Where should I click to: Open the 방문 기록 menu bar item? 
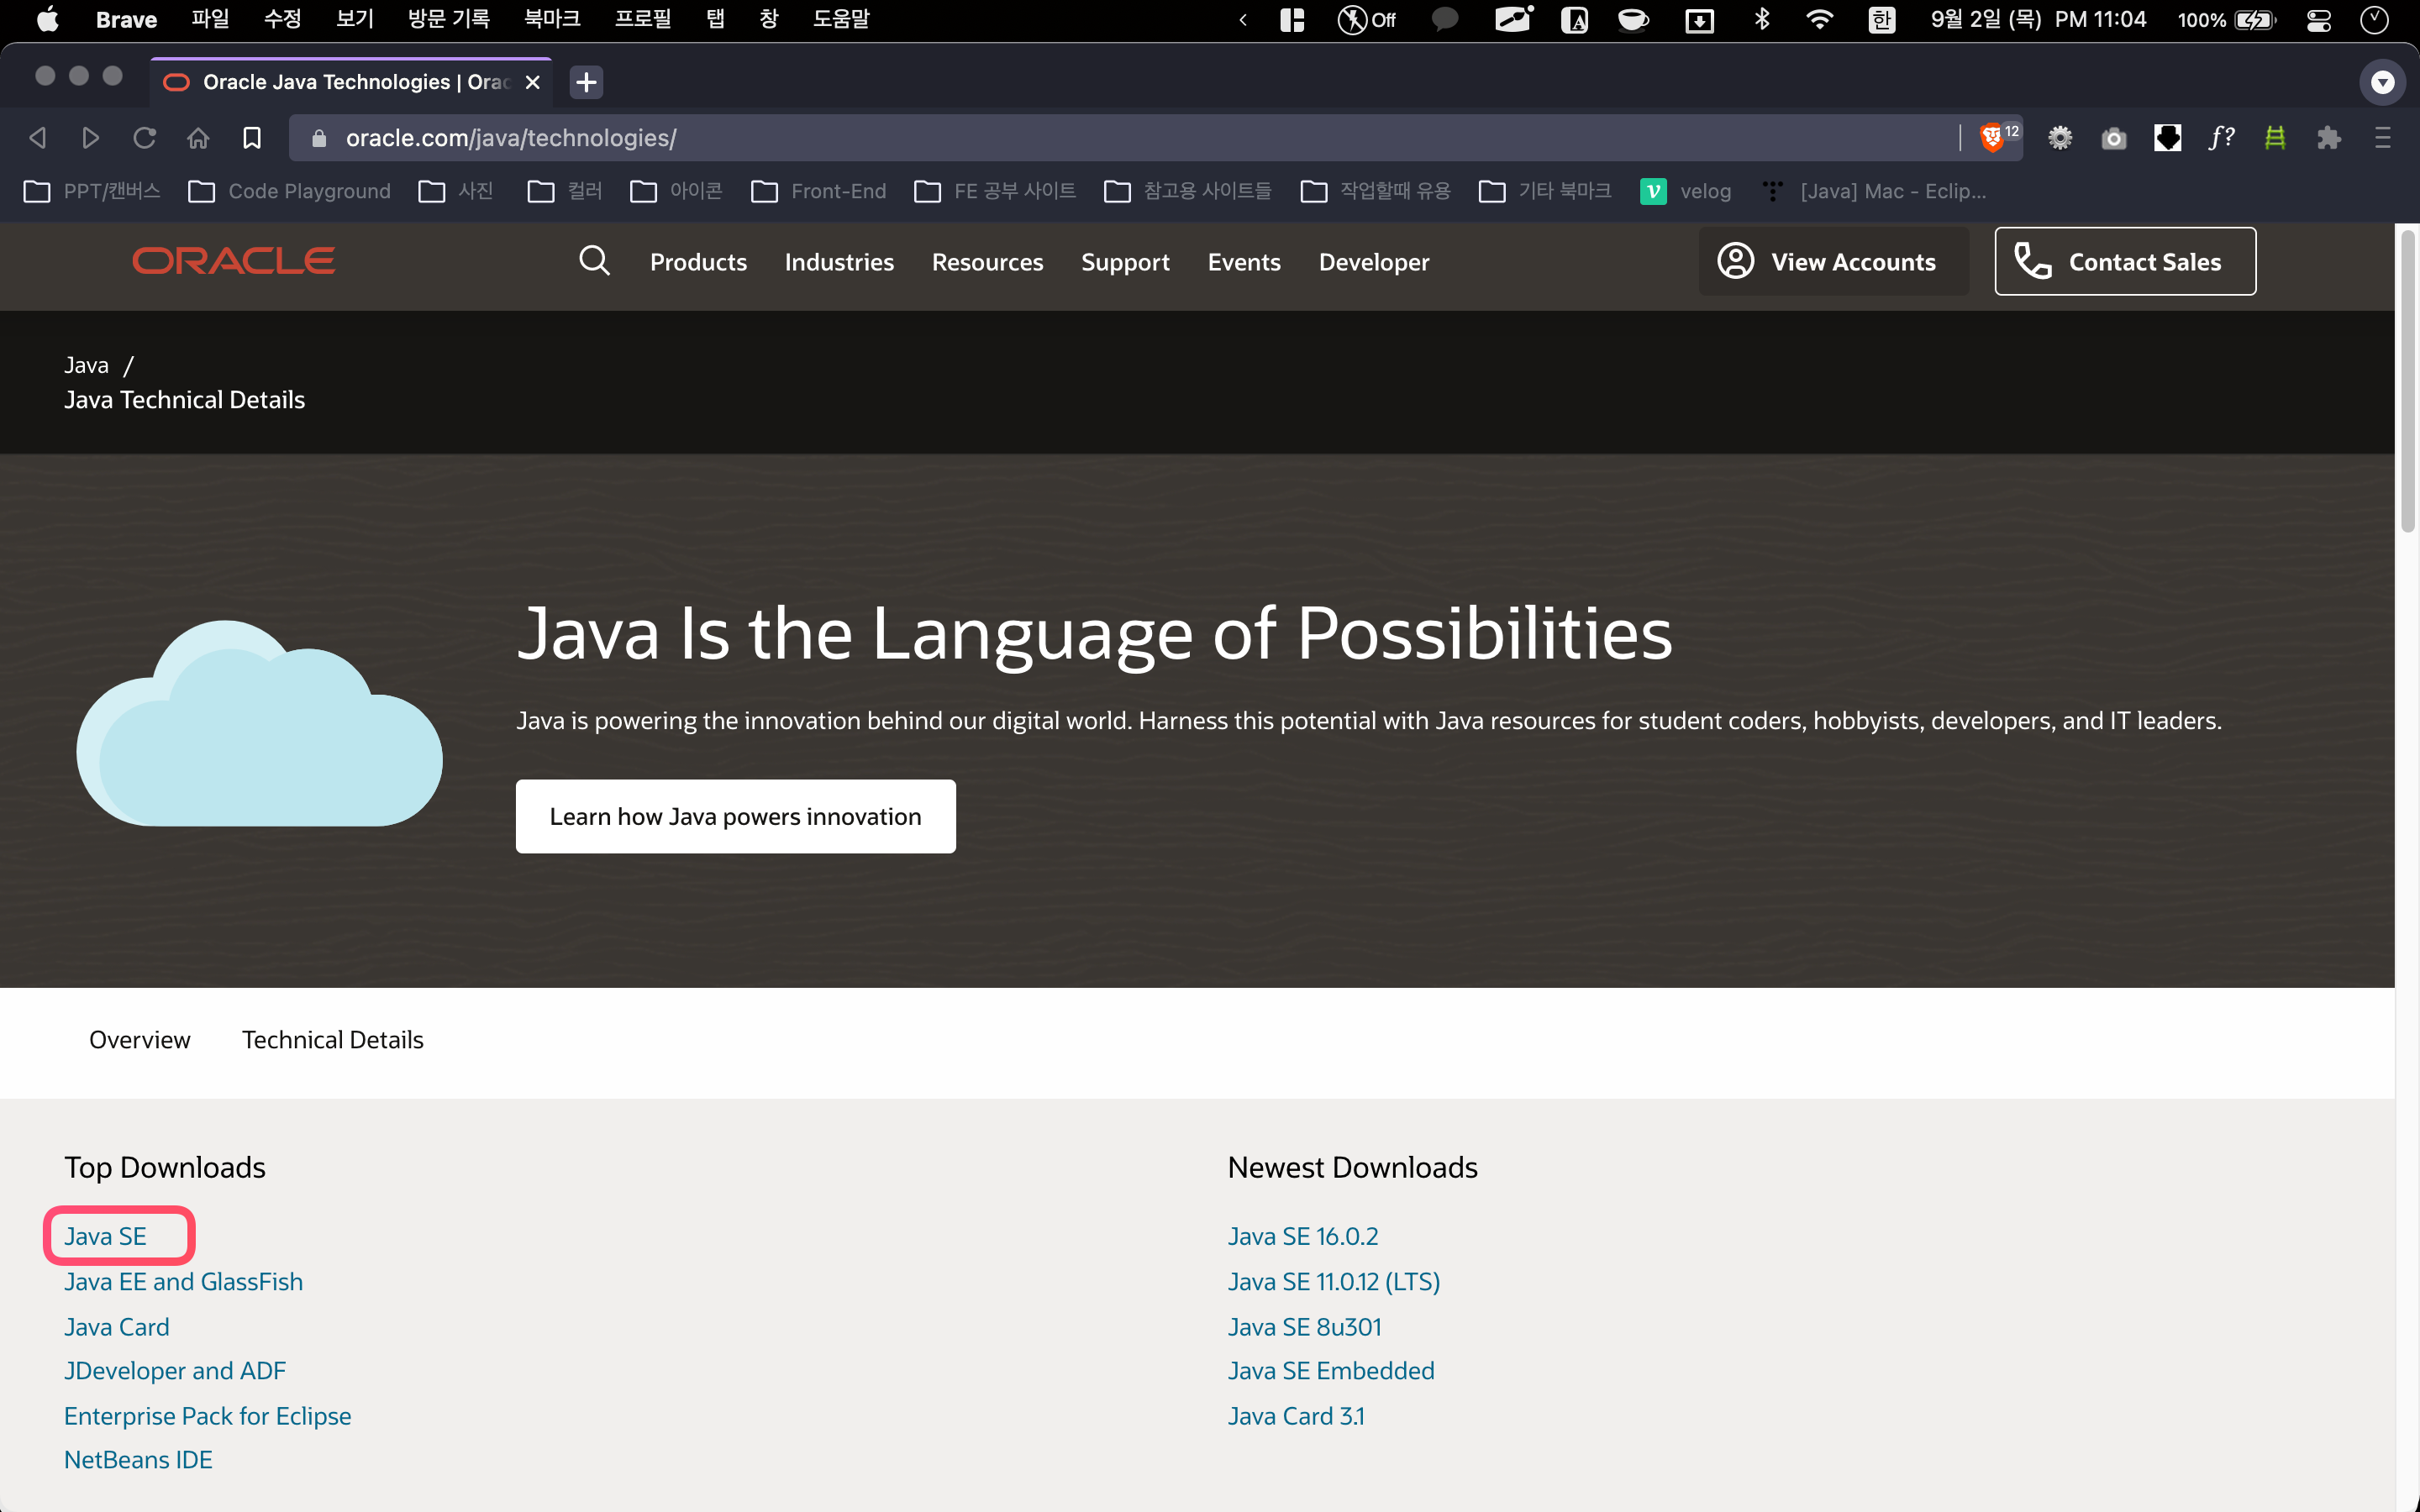point(449,19)
